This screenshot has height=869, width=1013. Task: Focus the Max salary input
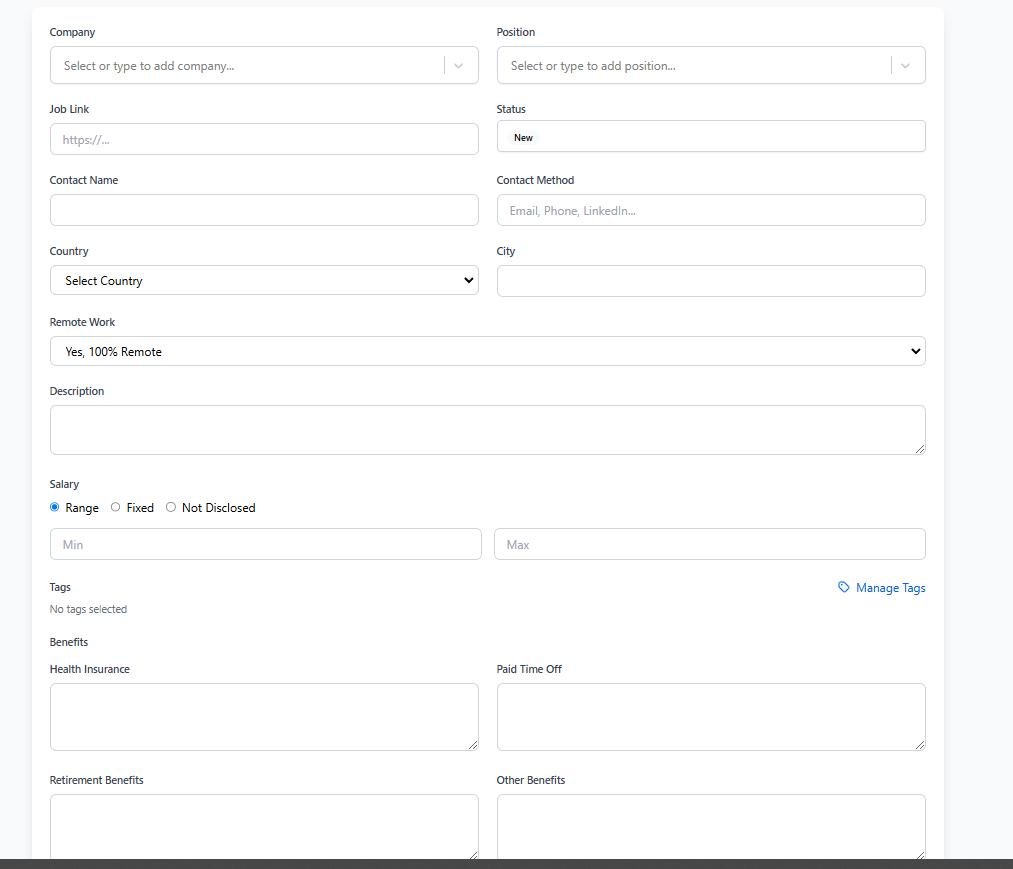click(709, 545)
